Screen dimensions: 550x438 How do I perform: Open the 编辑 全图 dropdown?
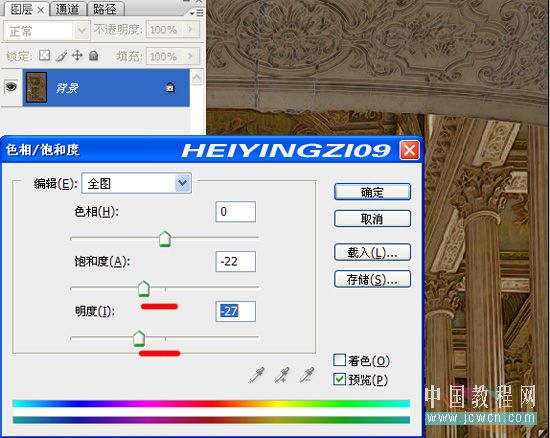[x=136, y=183]
